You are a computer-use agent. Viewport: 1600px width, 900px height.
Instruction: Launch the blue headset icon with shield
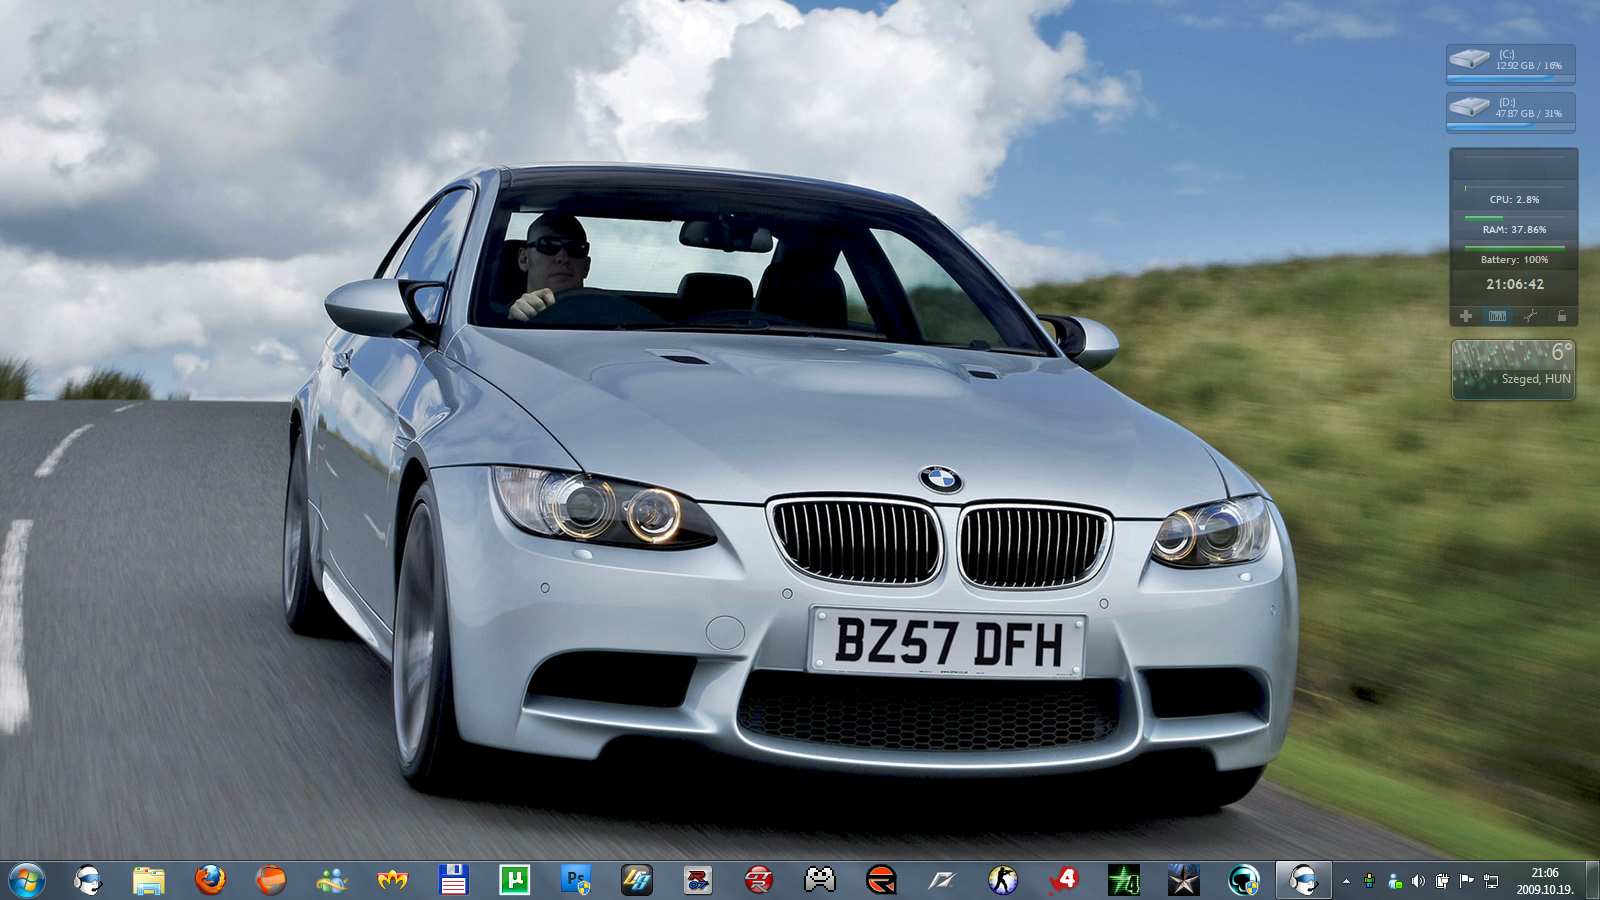coord(1244,880)
